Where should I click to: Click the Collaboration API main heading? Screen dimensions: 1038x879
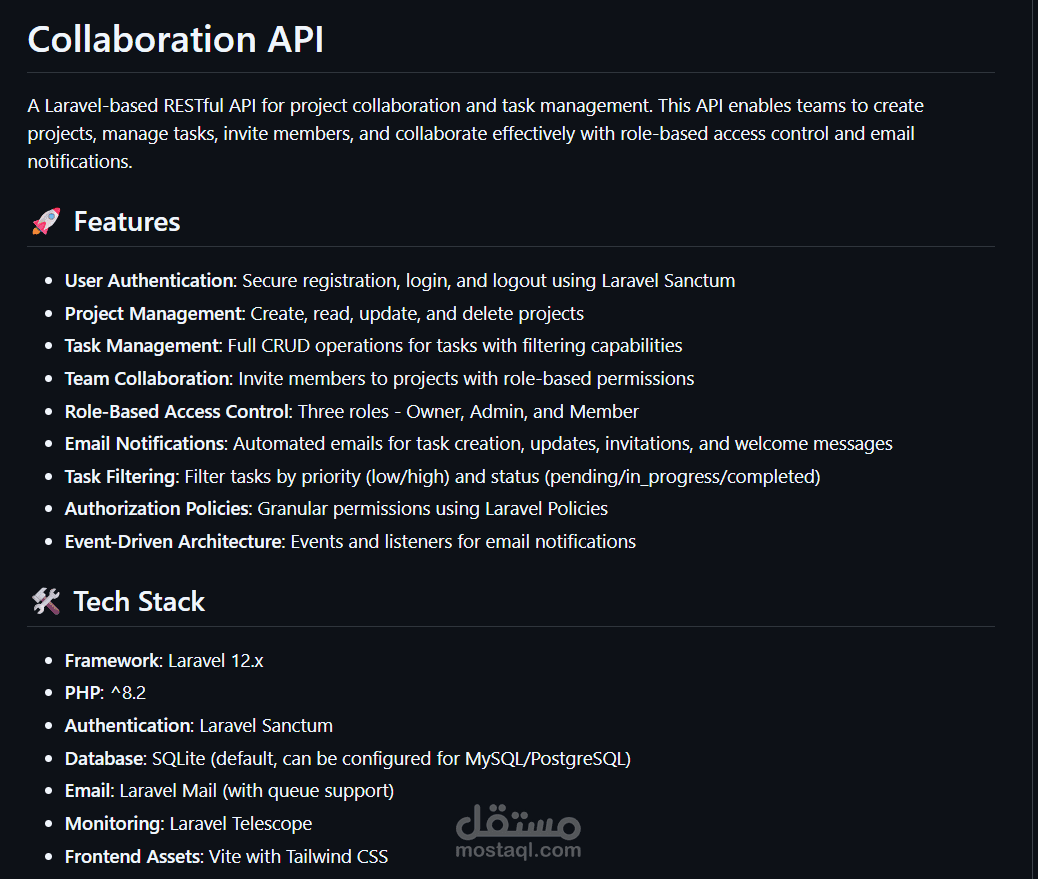pos(175,39)
